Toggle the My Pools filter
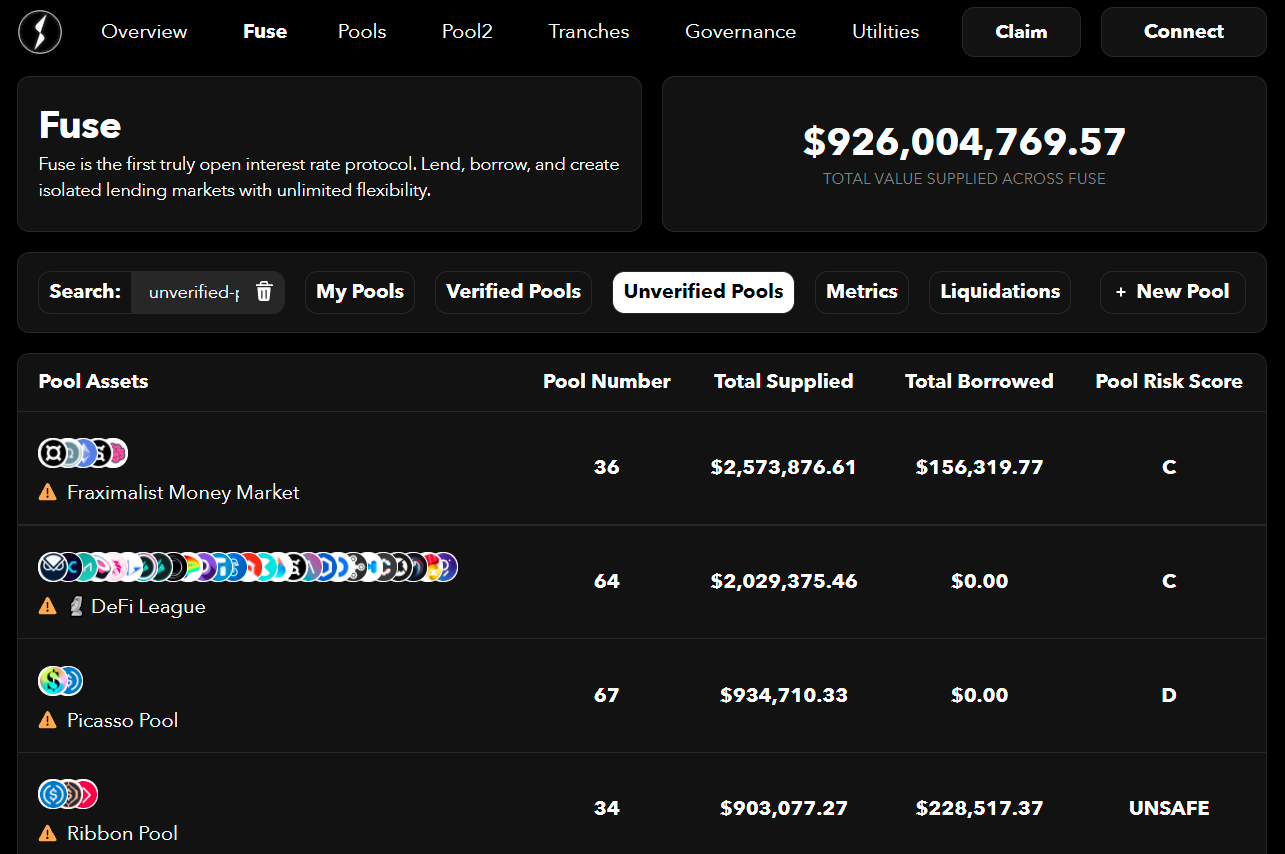This screenshot has width=1285, height=854. pyautogui.click(x=360, y=292)
